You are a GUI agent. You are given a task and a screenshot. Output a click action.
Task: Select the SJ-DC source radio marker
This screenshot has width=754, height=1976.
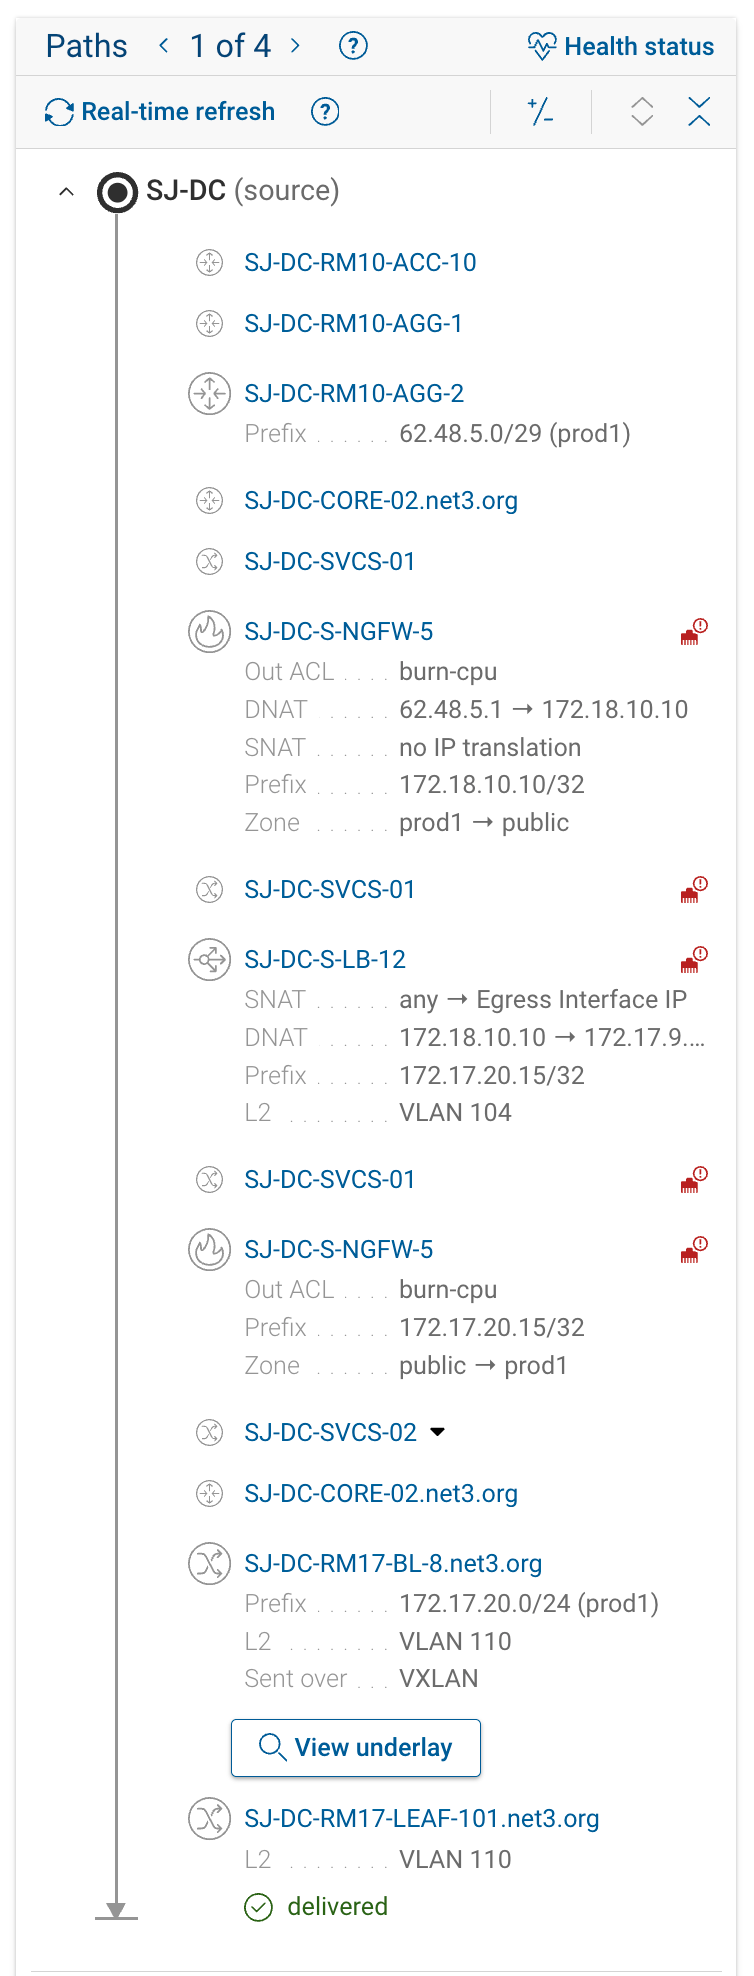tap(117, 192)
